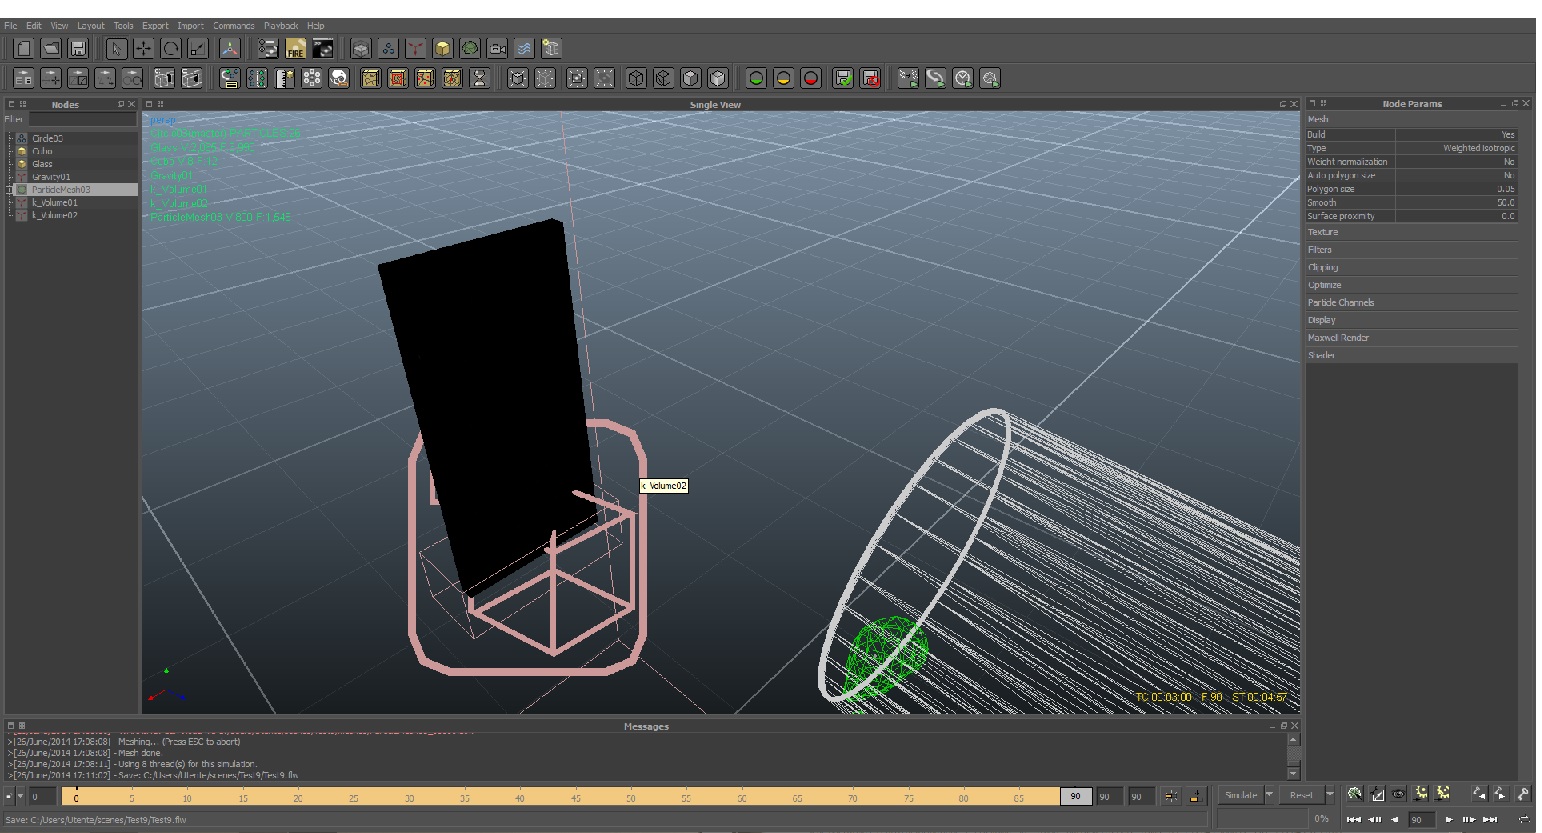This screenshot has height=833, width=1542.
Task: Add a camera with the camera icon
Action: tap(497, 48)
